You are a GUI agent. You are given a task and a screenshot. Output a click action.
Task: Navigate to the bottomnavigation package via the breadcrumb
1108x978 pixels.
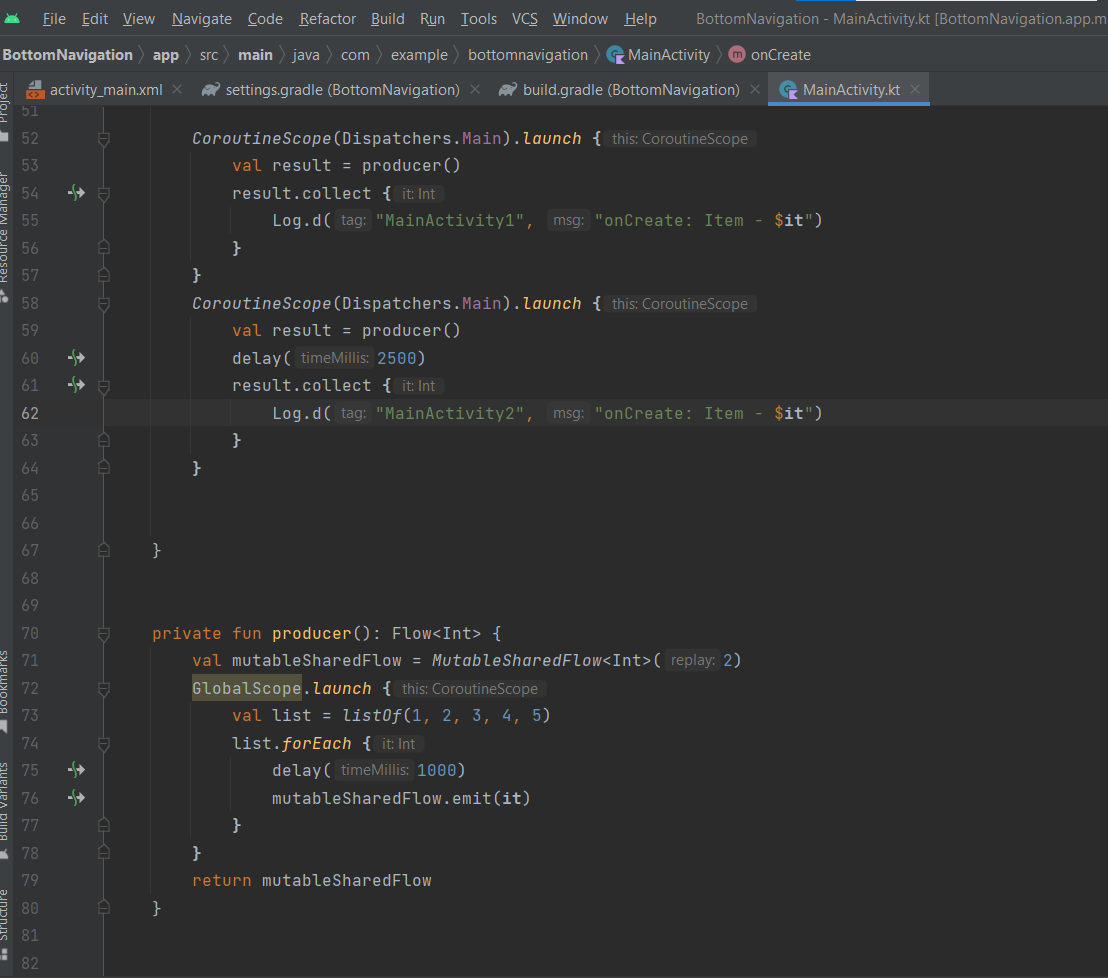527,54
